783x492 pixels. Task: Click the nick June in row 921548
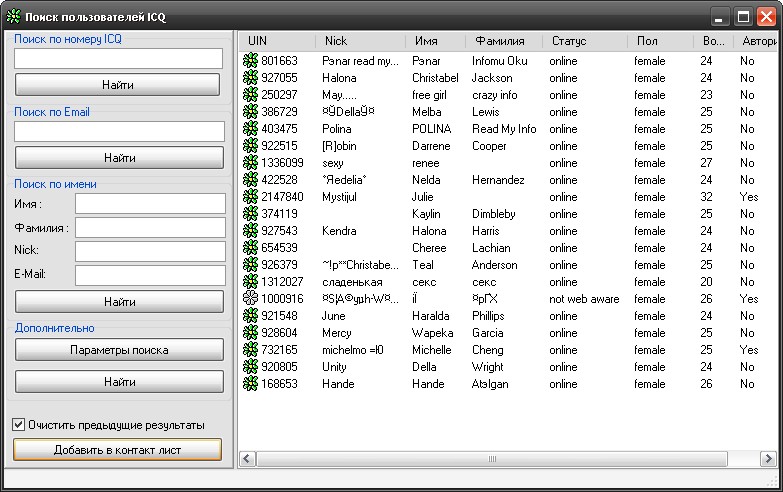click(334, 316)
